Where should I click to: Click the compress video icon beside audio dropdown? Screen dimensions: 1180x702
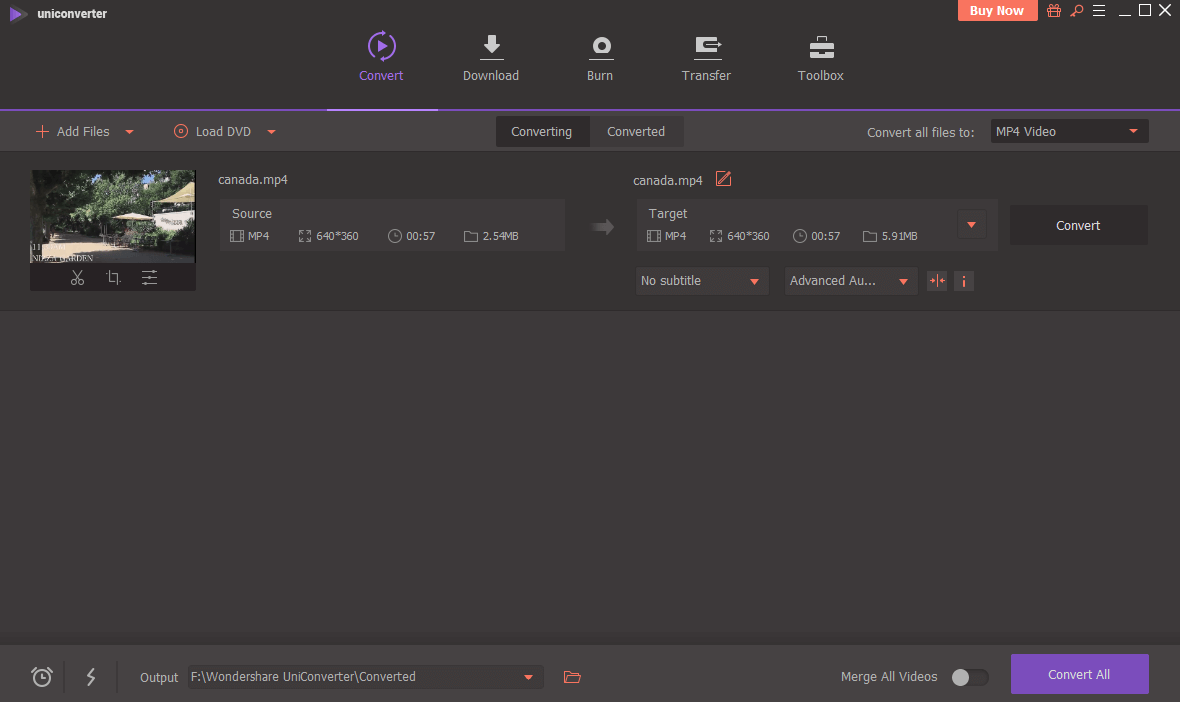click(x=937, y=281)
